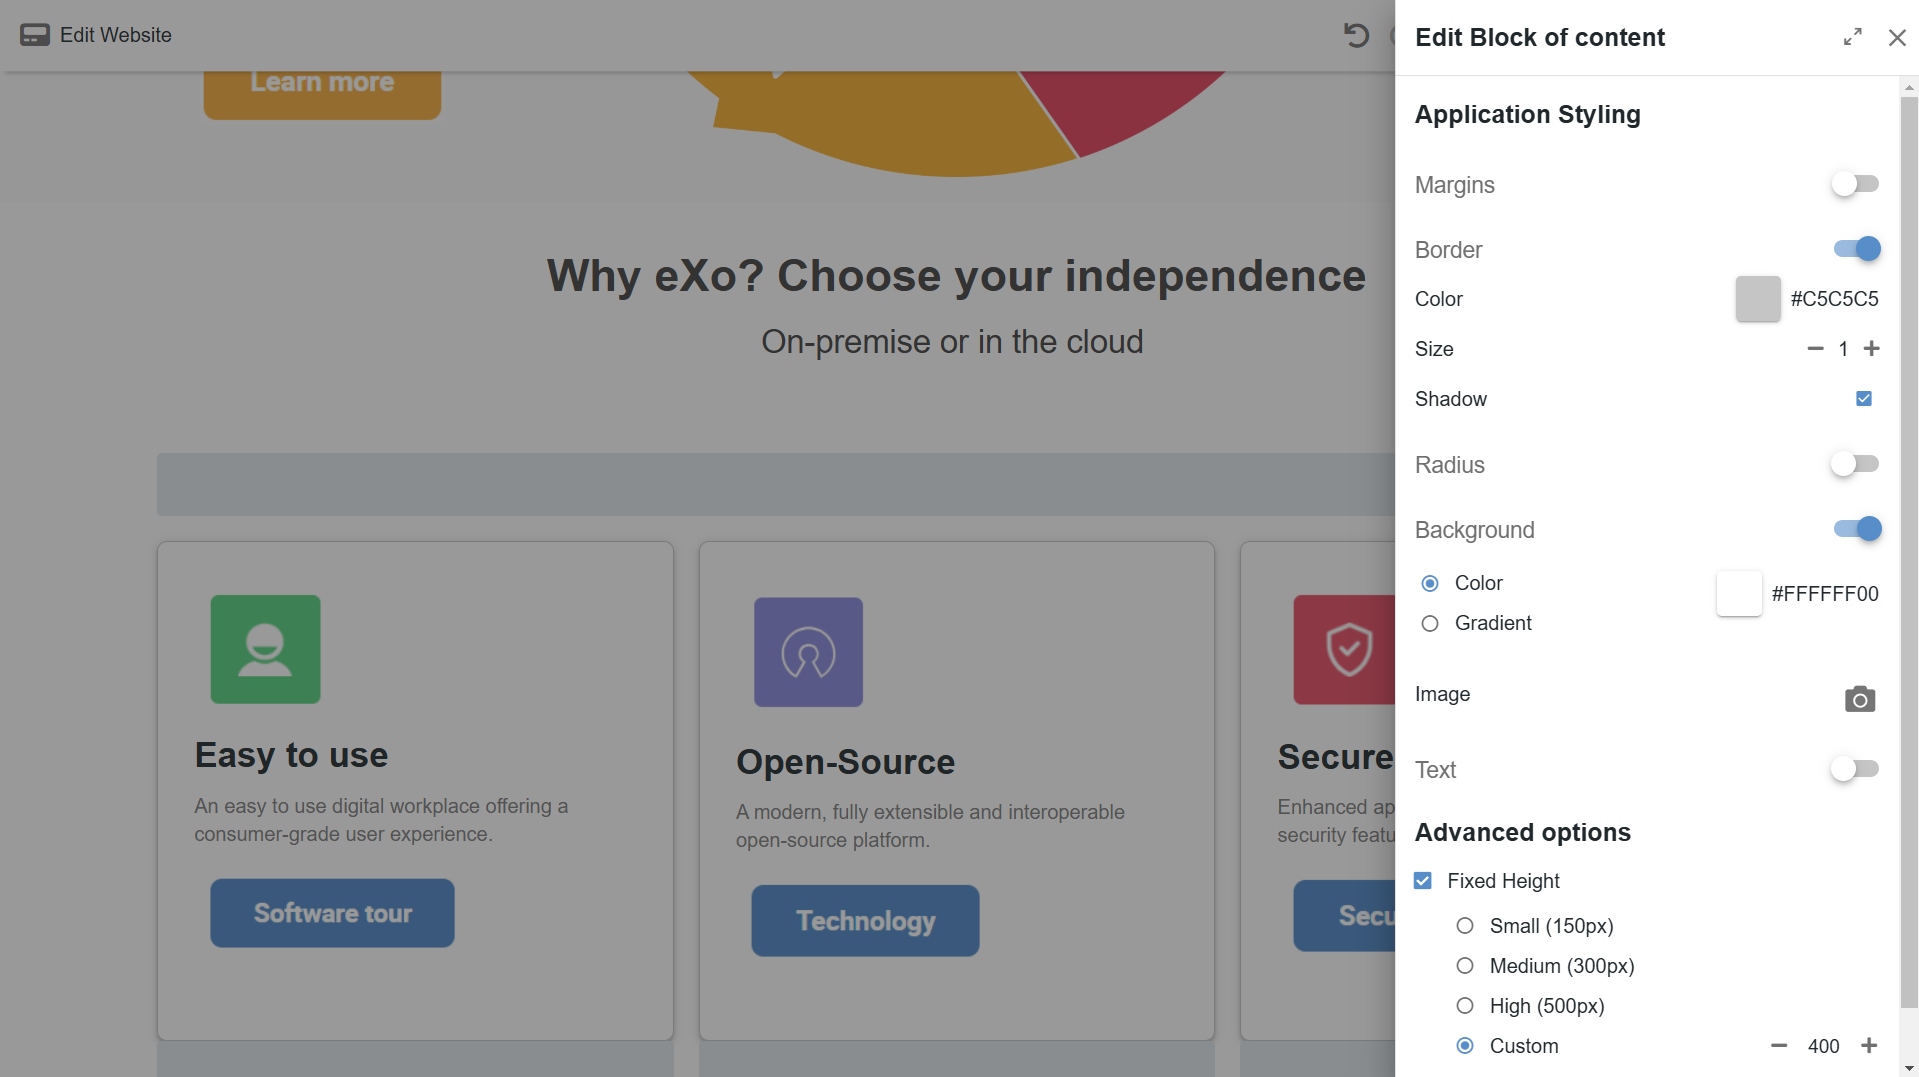This screenshot has height=1077, width=1919.
Task: Open the background color swatch #FFFFFF00
Action: (1738, 594)
